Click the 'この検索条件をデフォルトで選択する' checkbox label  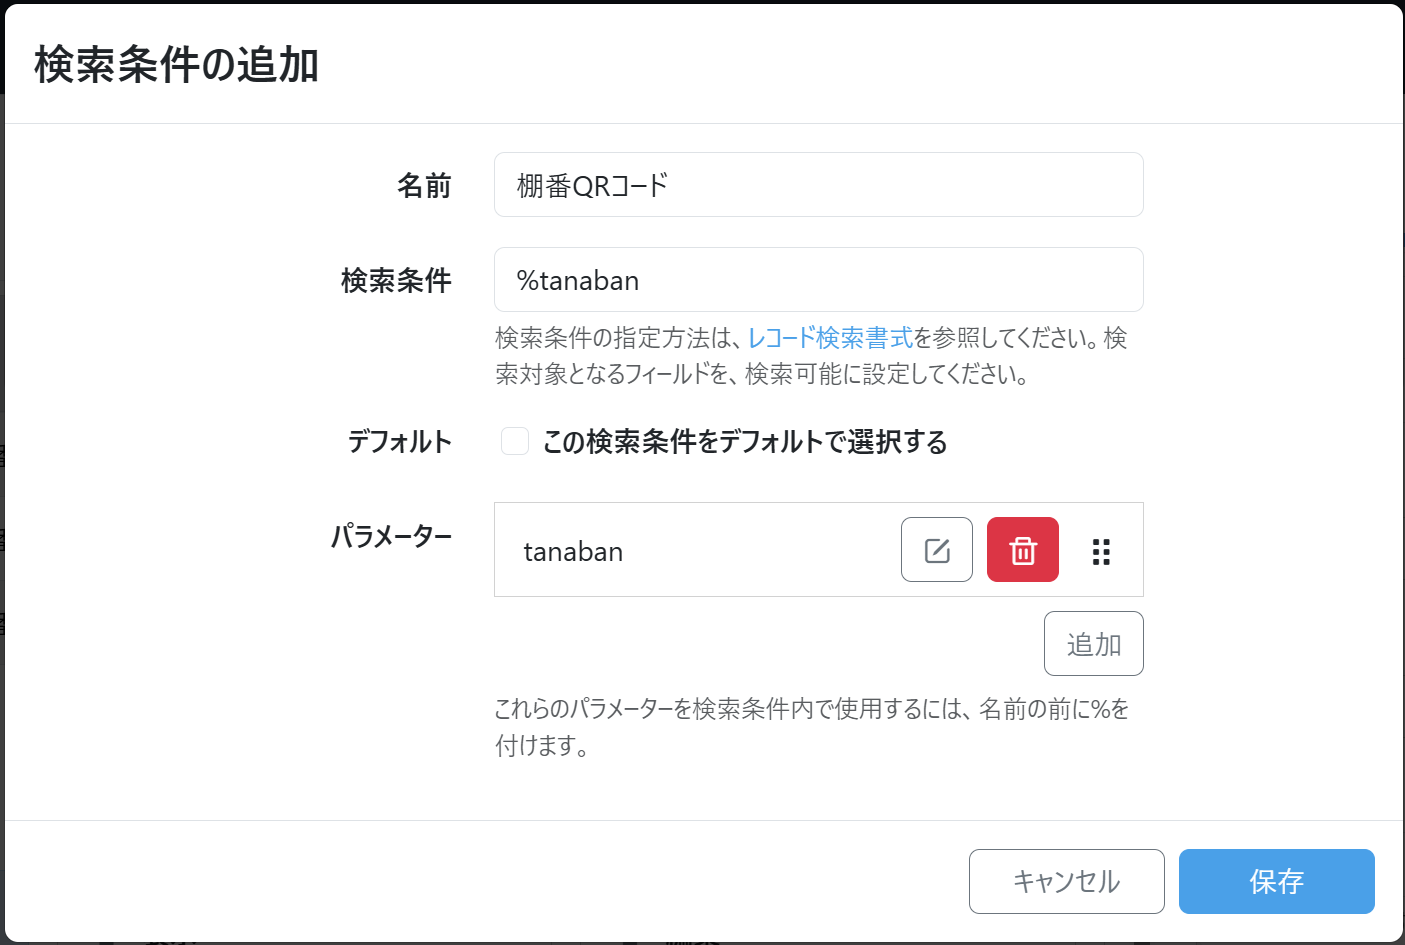coord(744,442)
